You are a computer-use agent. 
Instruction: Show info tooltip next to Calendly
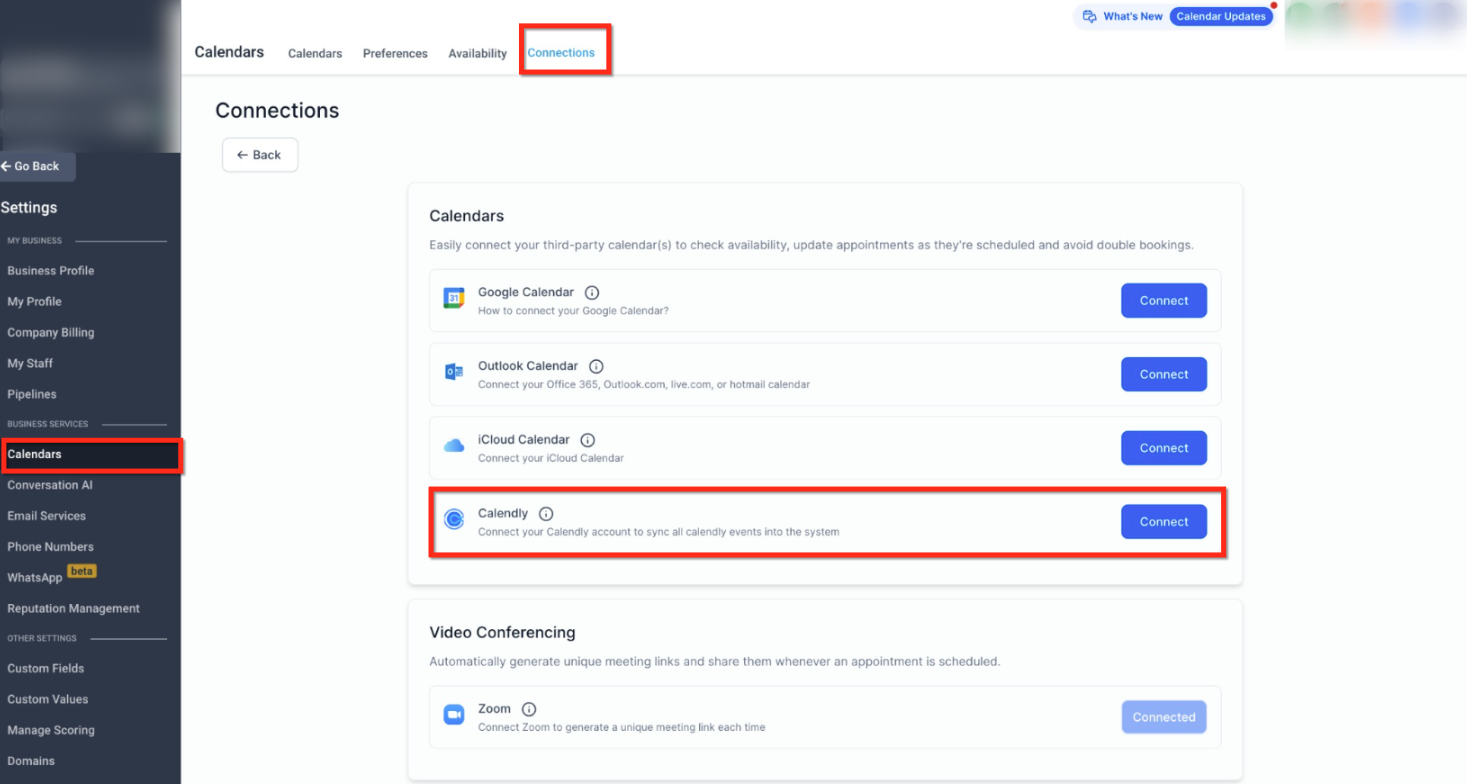[546, 514]
